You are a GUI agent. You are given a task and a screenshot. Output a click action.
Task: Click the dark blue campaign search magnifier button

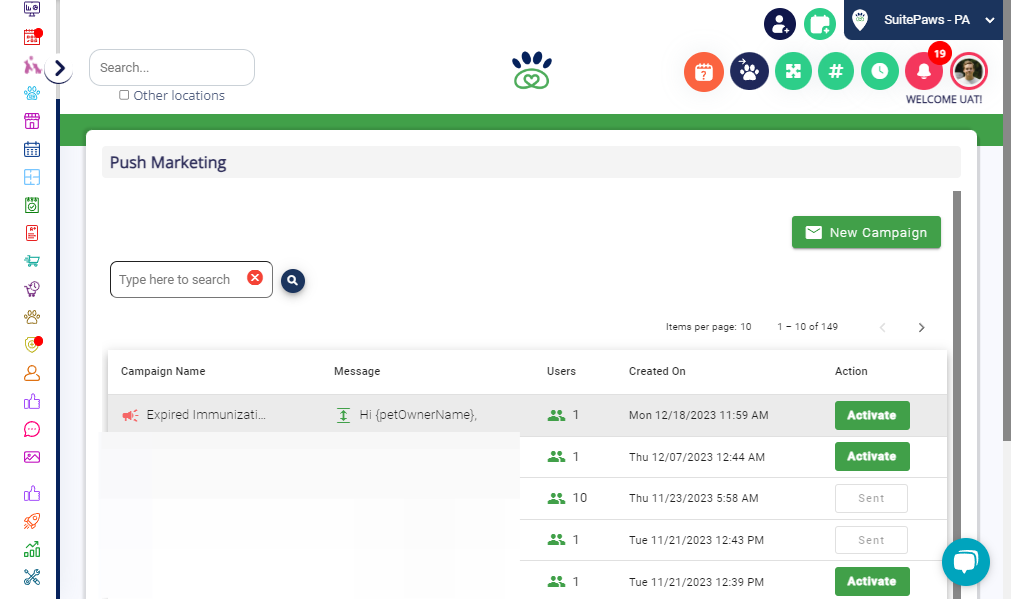[293, 280]
